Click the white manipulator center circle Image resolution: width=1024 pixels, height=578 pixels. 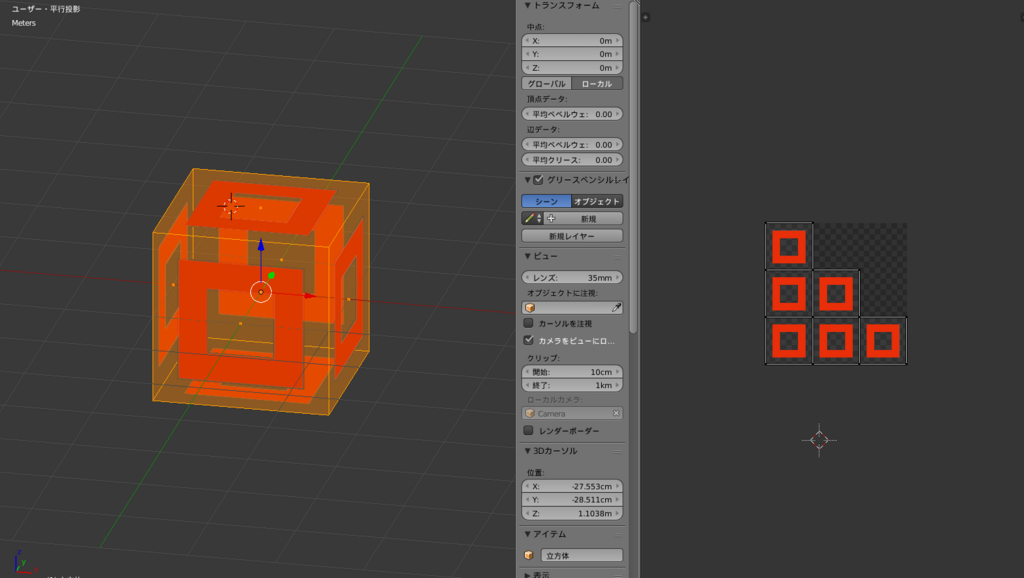tap(261, 292)
